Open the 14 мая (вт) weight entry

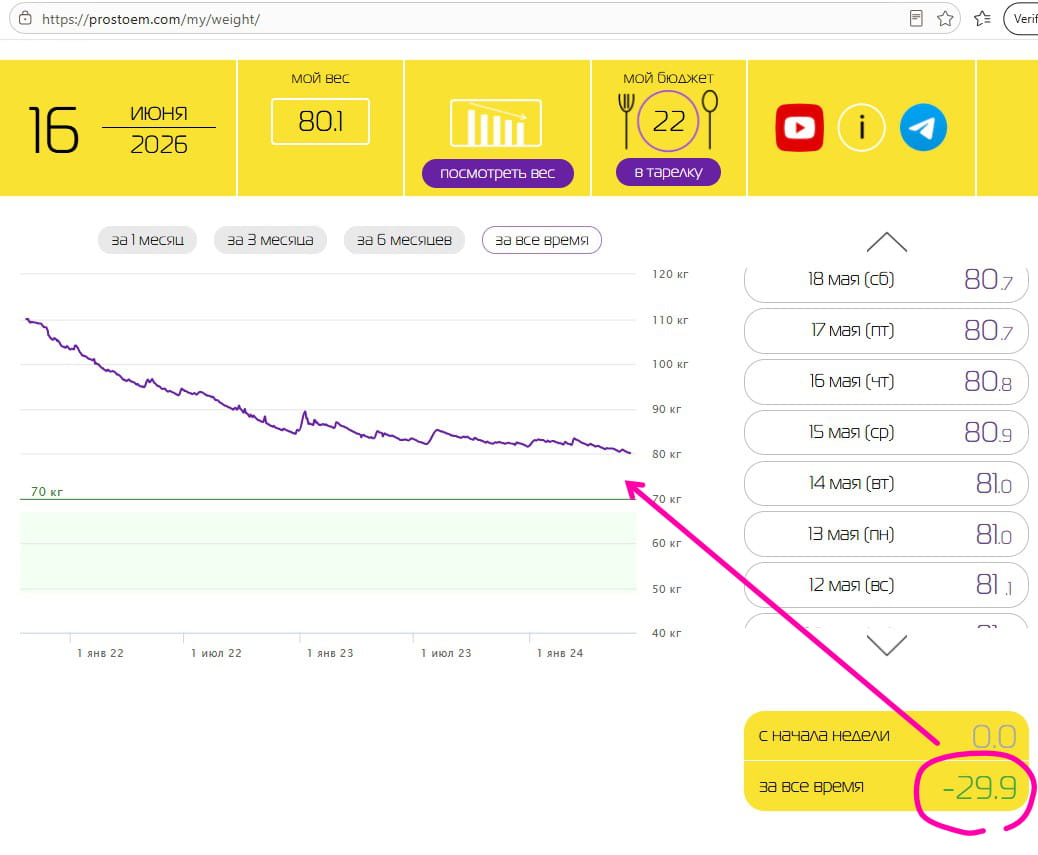[886, 483]
